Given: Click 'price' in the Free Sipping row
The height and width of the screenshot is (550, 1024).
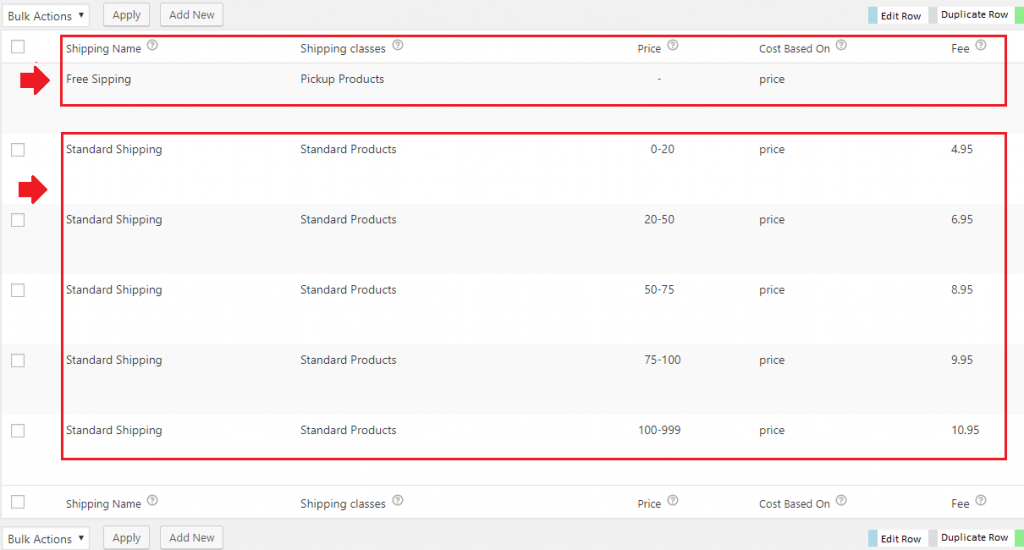Looking at the screenshot, I should point(772,80).
